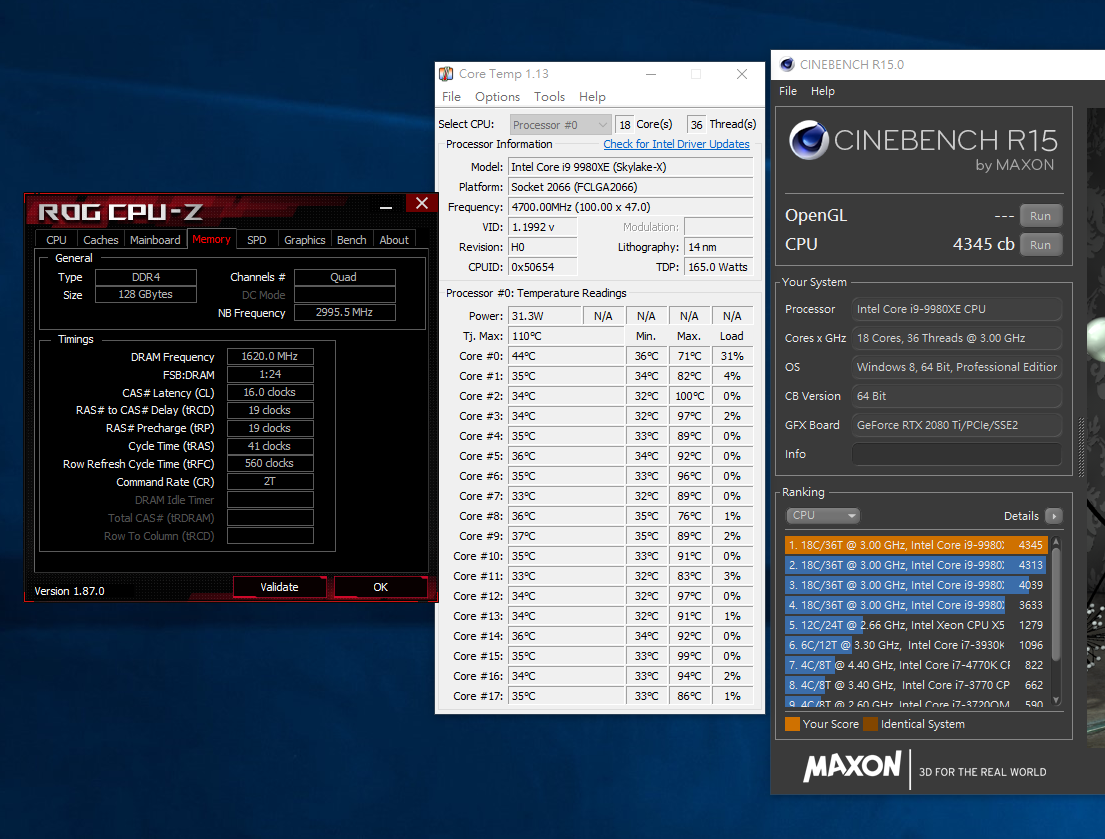Click the NB Frequency value 2995.5 MHz

[345, 312]
